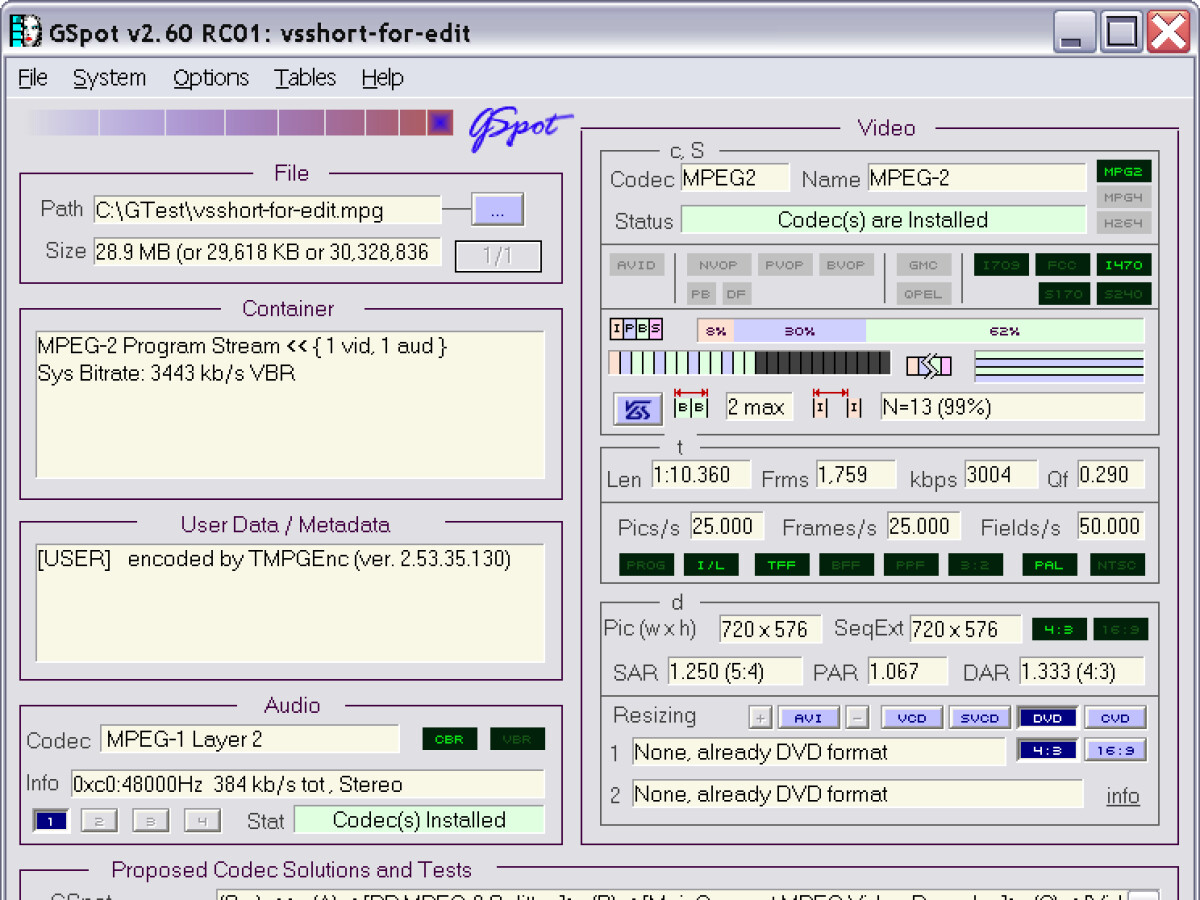This screenshot has width=1200, height=900.
Task: Click the purple gradient progress bar
Action: click(x=240, y=123)
